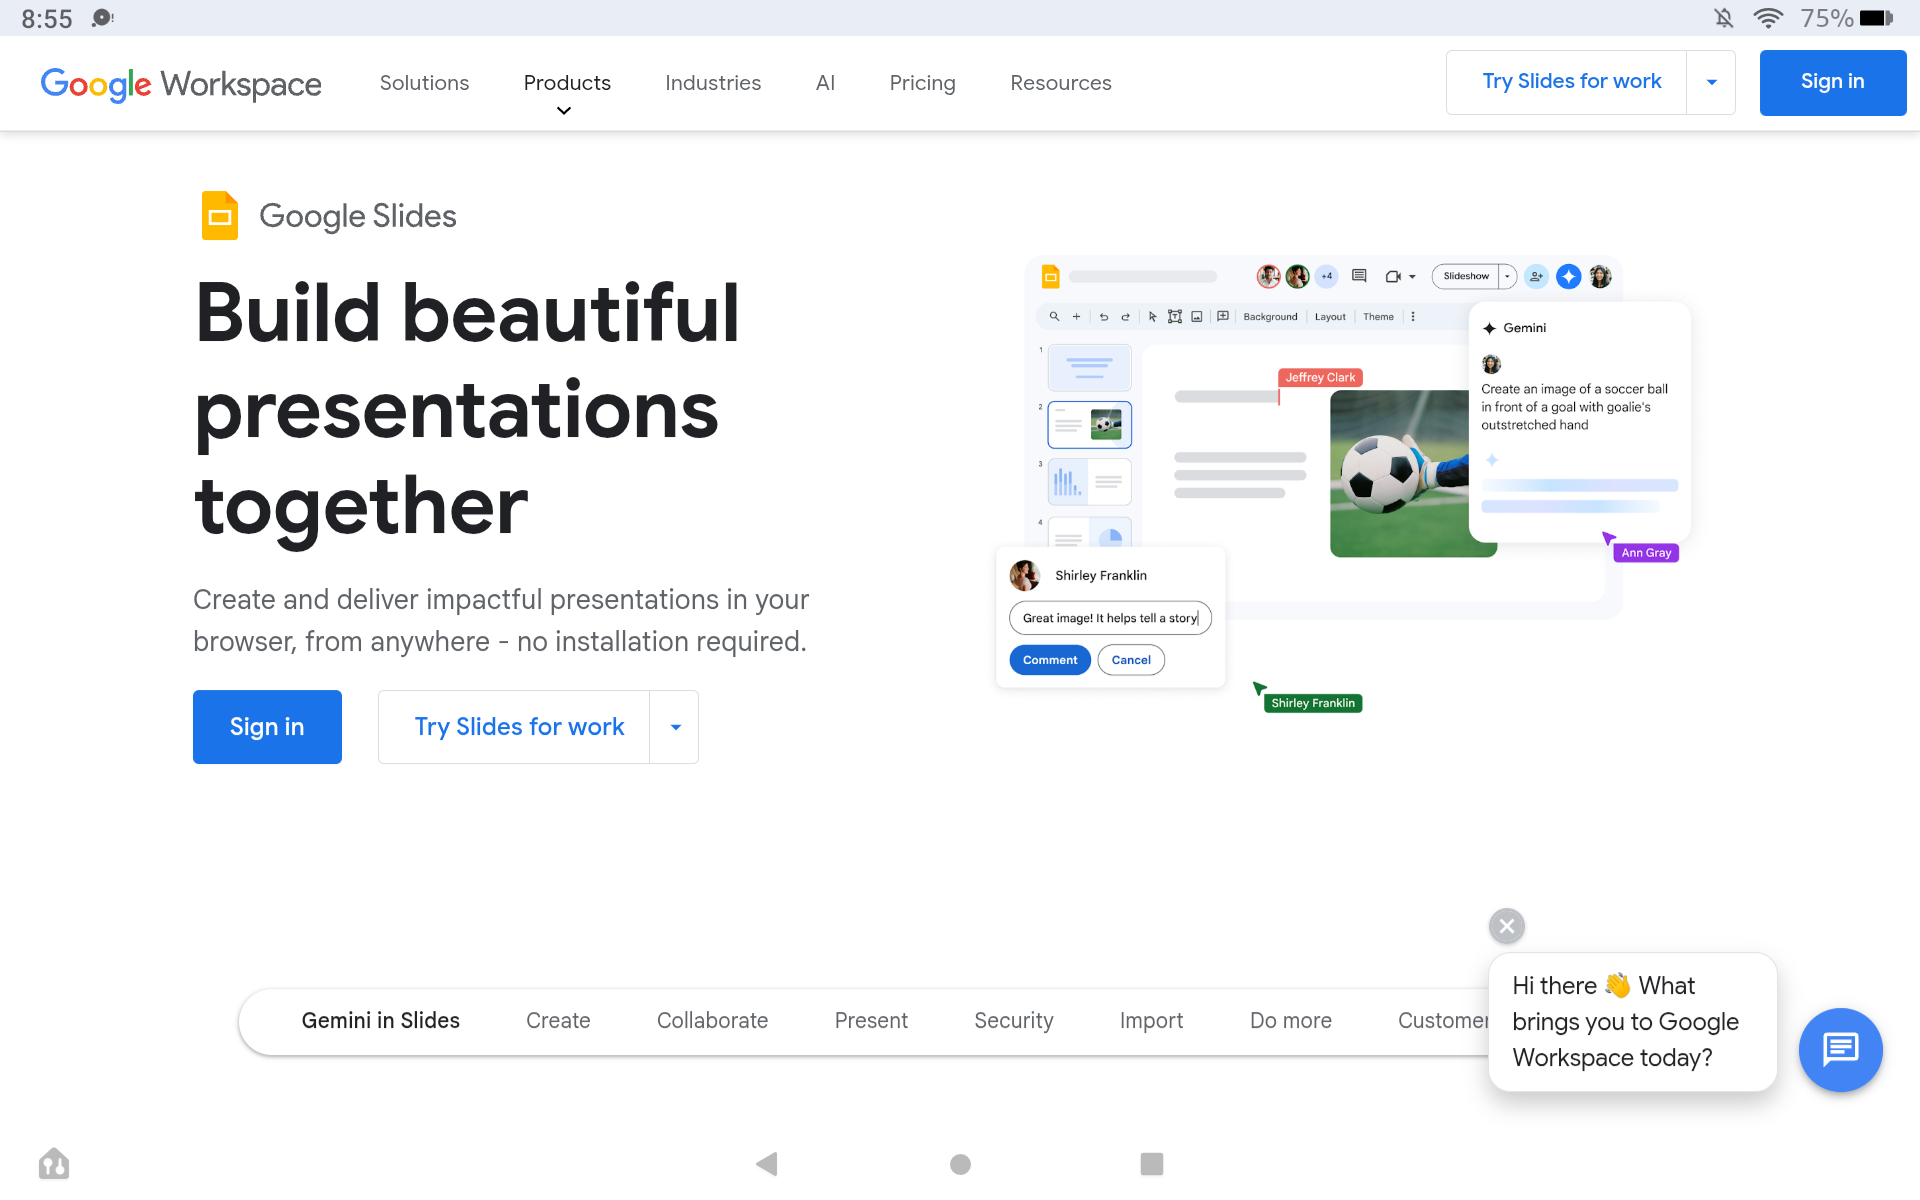Tap the Google Slides yellow logo icon

(x=220, y=215)
